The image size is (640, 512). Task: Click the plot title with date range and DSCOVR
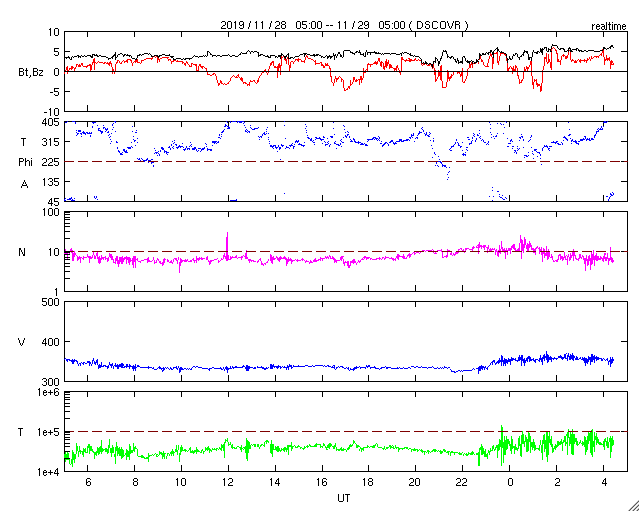[344, 25]
